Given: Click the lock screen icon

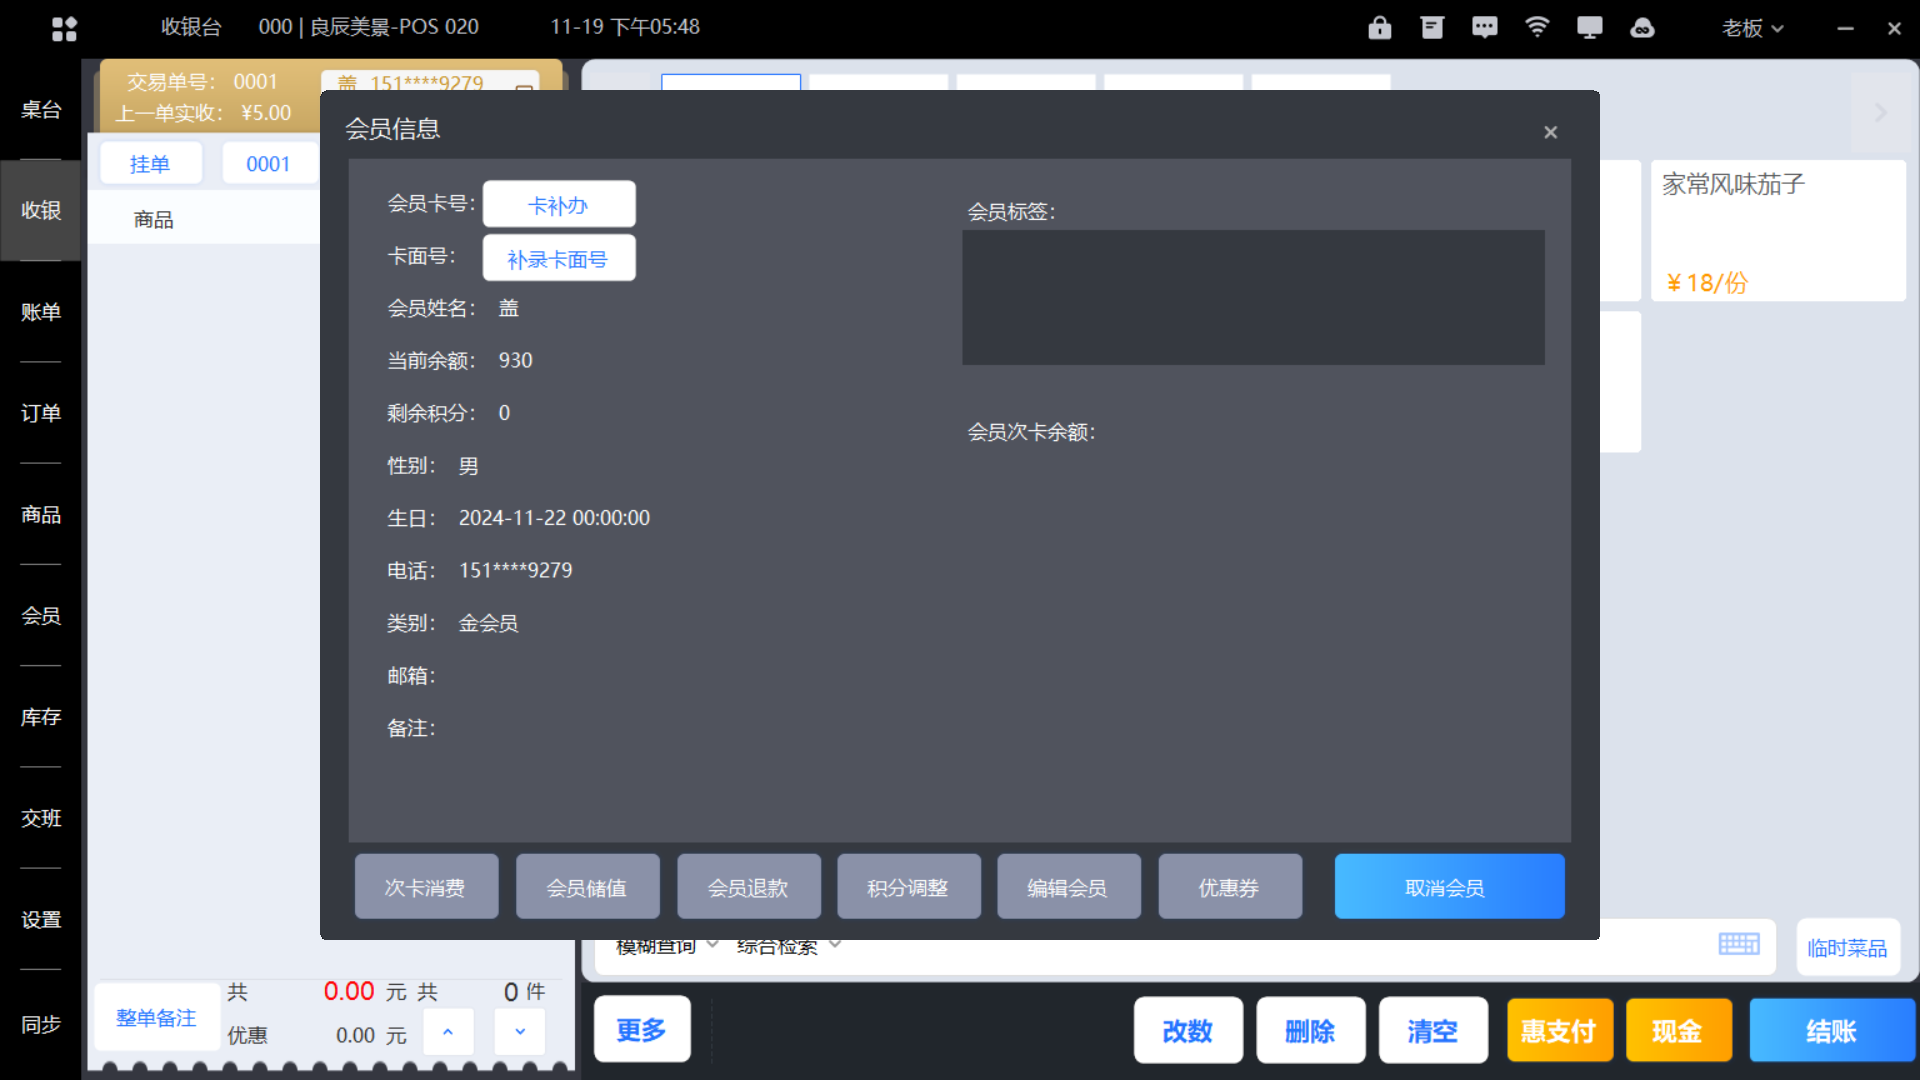Looking at the screenshot, I should pos(1380,27).
